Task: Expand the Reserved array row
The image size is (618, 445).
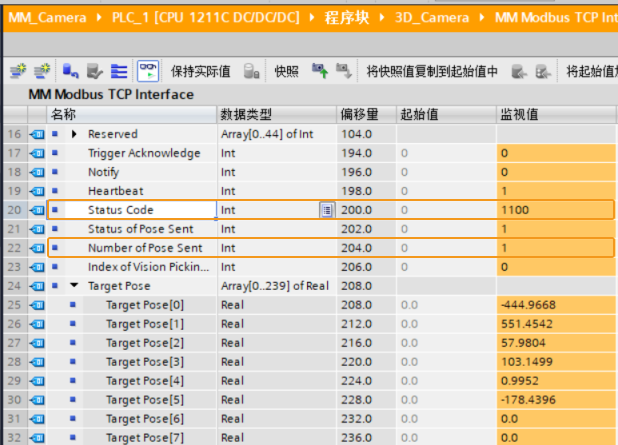Action: pyautogui.click(x=74, y=134)
